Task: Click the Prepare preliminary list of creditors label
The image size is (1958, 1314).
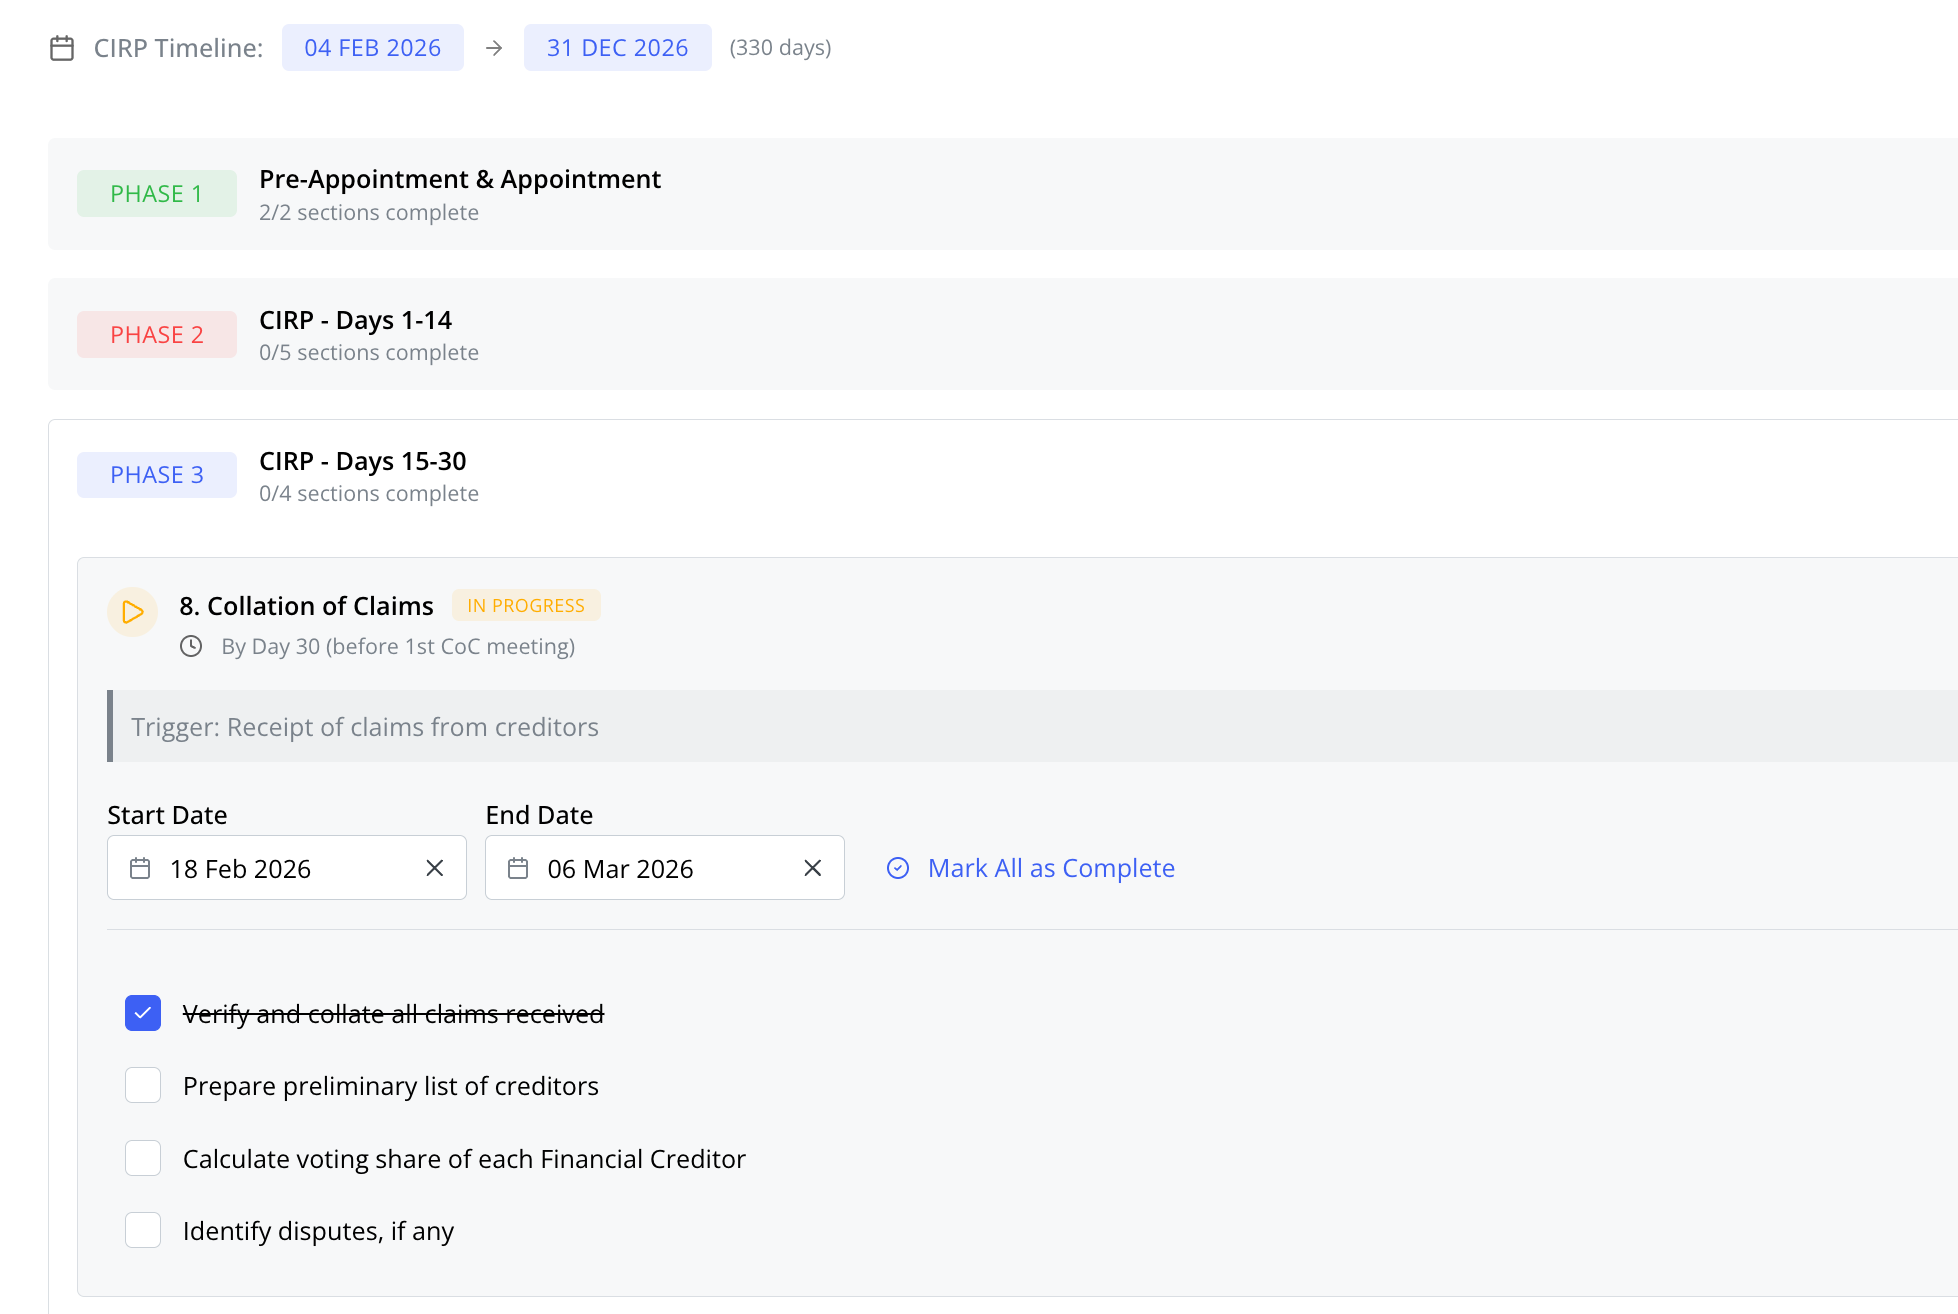Action: (x=391, y=1086)
